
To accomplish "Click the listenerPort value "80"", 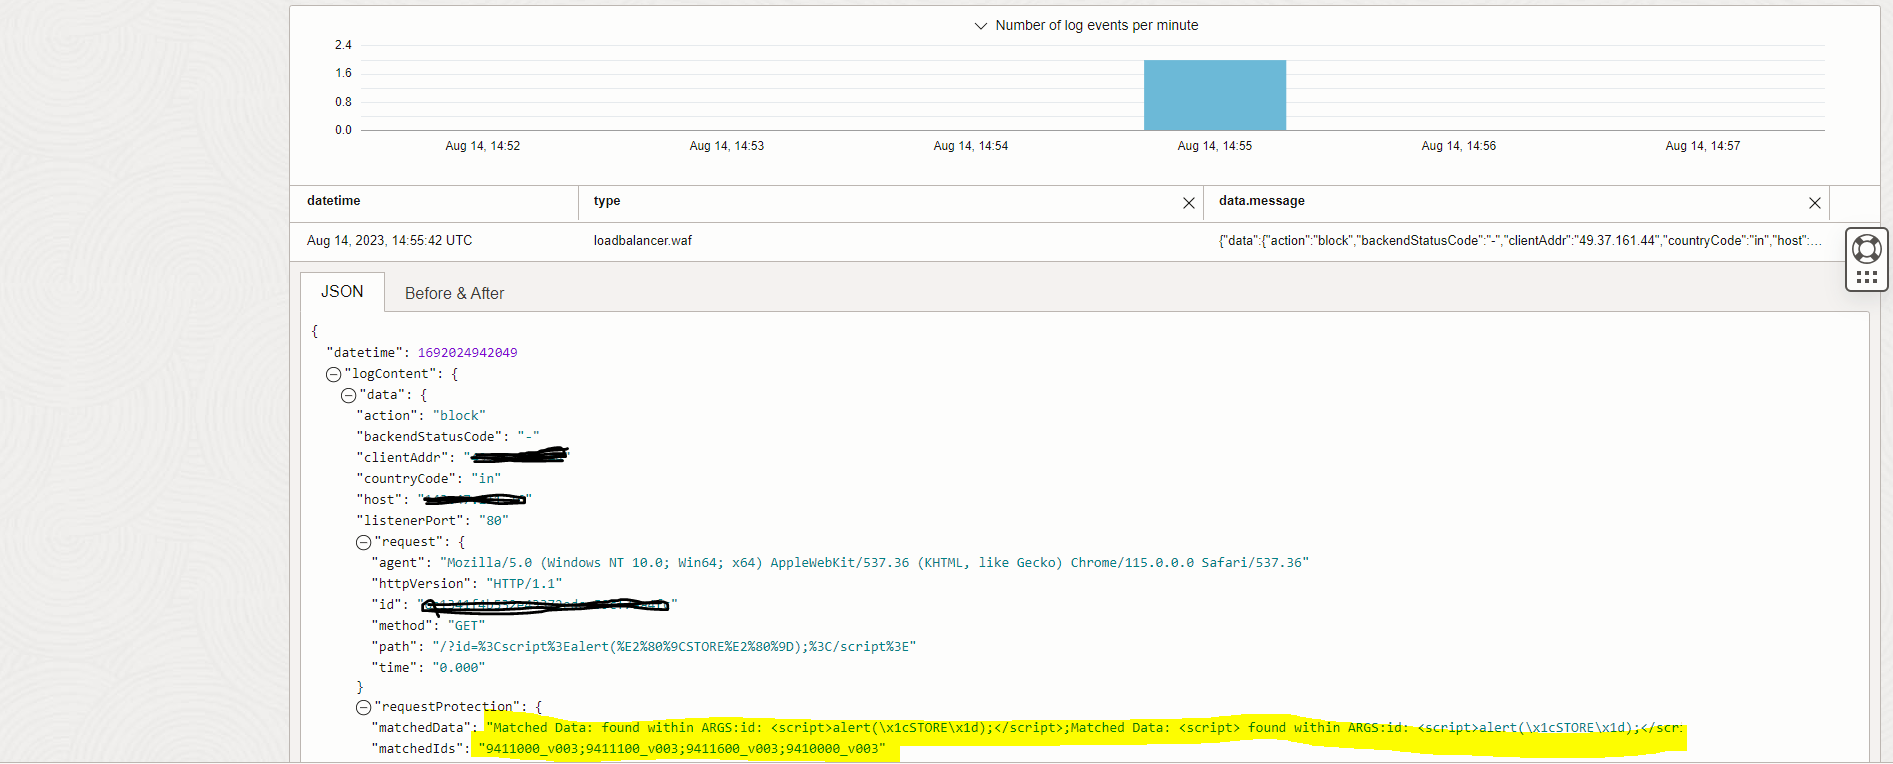I will [x=494, y=521].
